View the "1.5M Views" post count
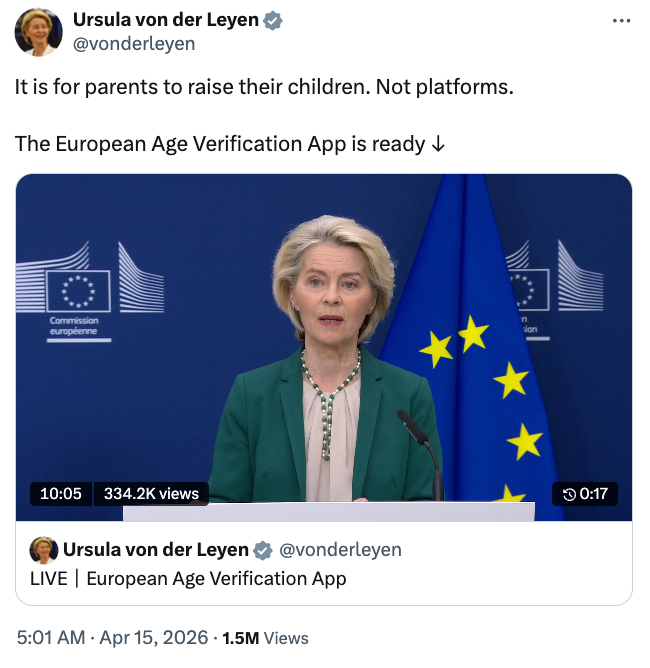650x668 pixels. 265,637
